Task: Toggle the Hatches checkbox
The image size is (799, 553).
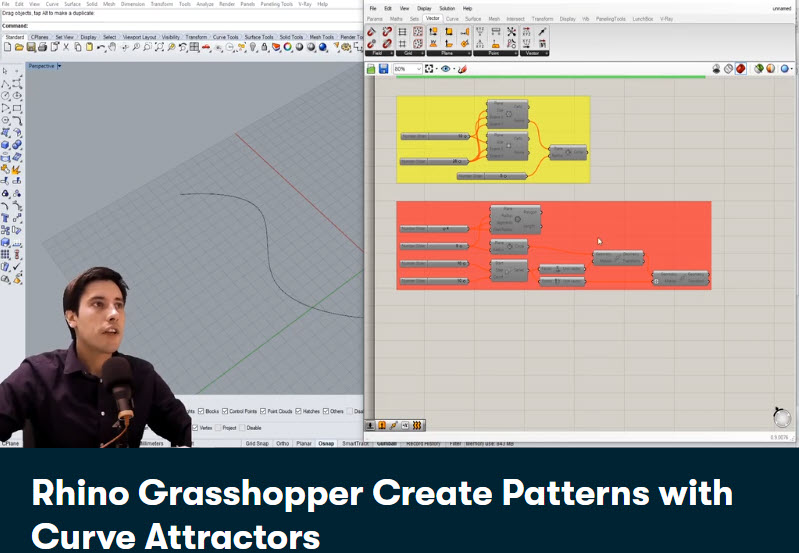Action: pyautogui.click(x=298, y=411)
